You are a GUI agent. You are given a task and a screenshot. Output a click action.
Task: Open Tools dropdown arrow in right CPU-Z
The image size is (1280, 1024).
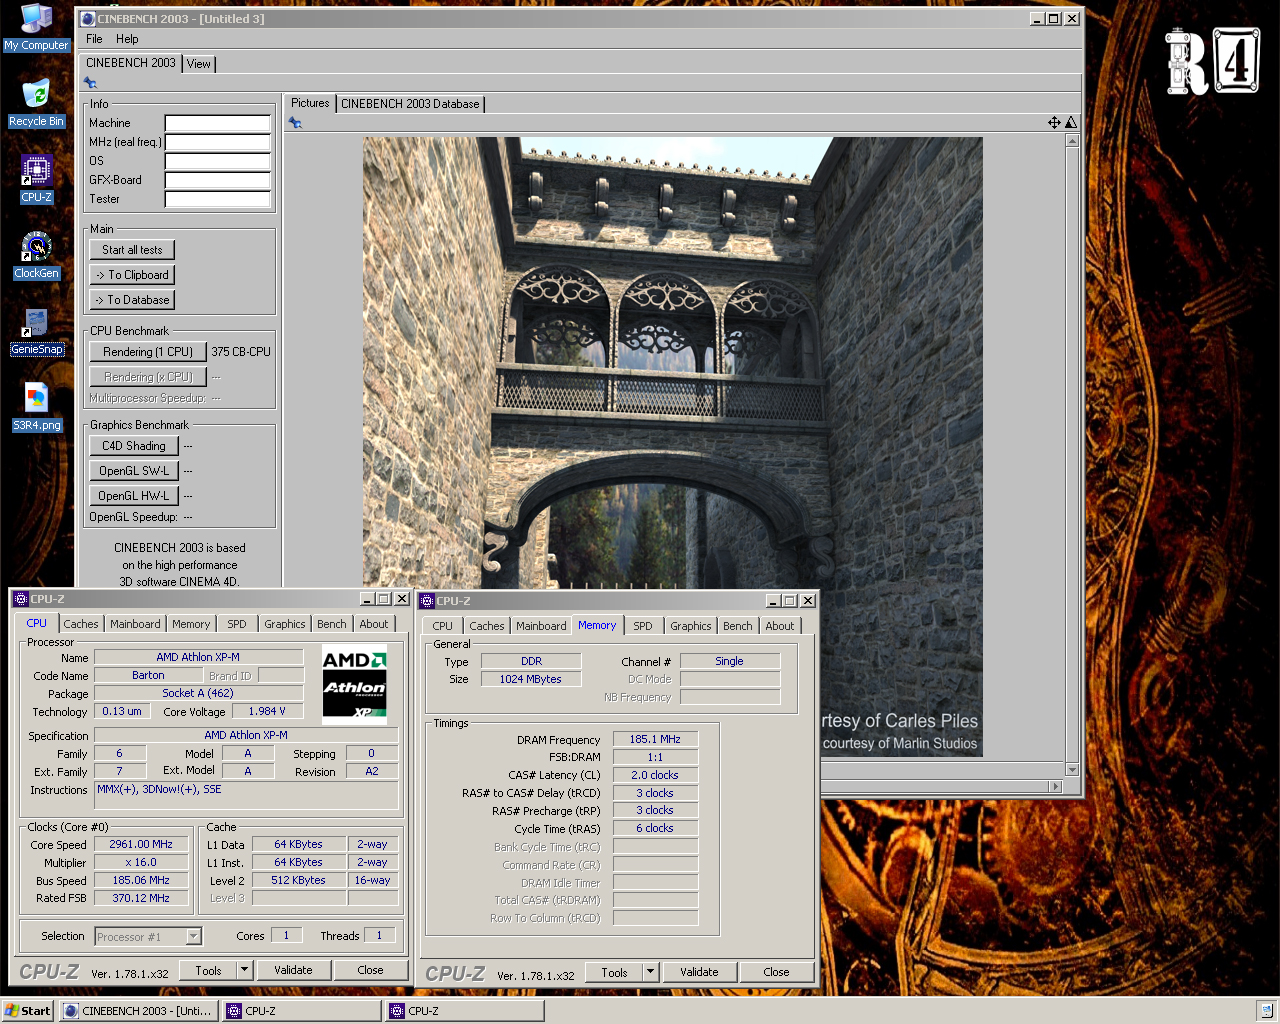[650, 972]
